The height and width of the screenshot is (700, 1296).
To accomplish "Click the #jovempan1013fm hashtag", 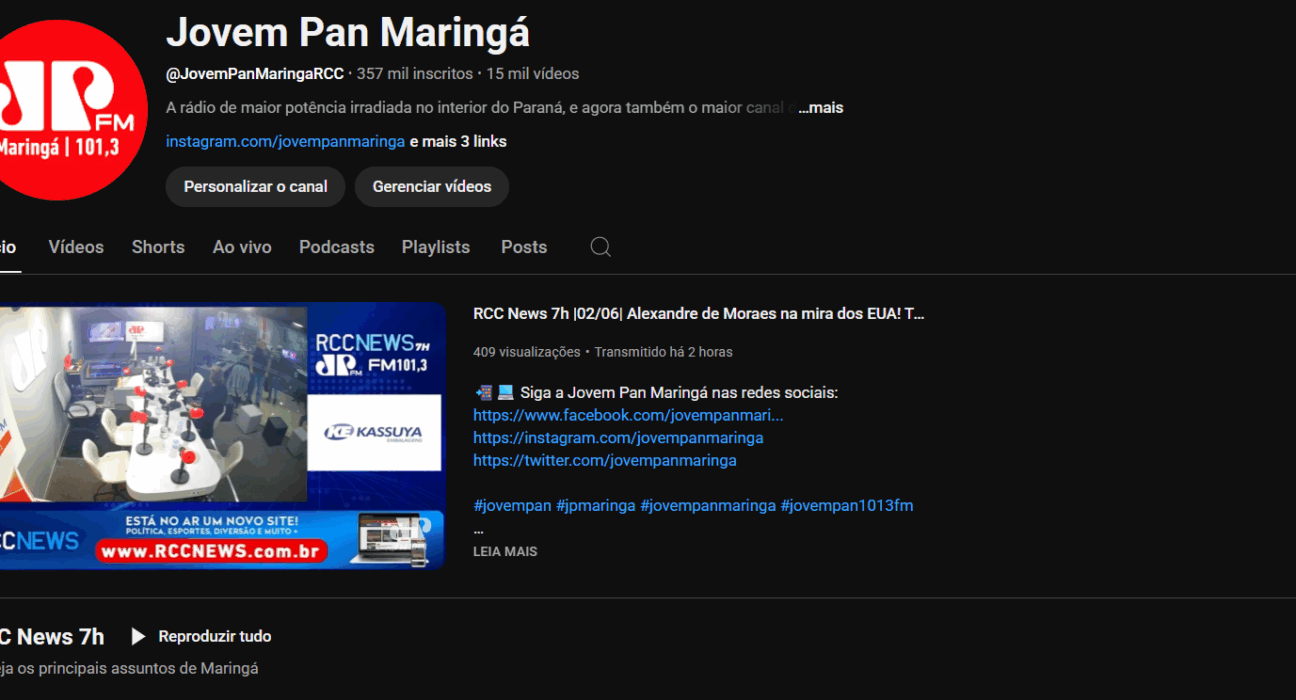I will point(847,506).
